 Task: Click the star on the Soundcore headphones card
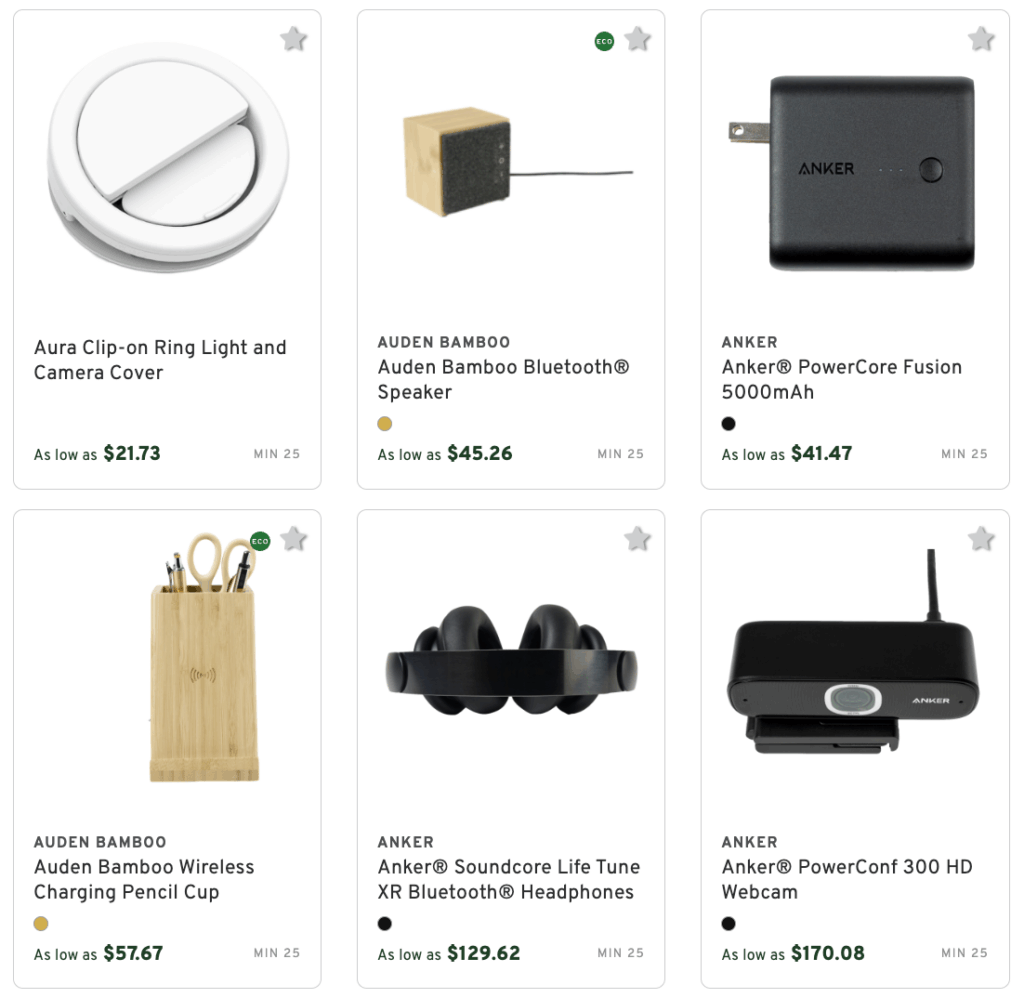(x=637, y=538)
